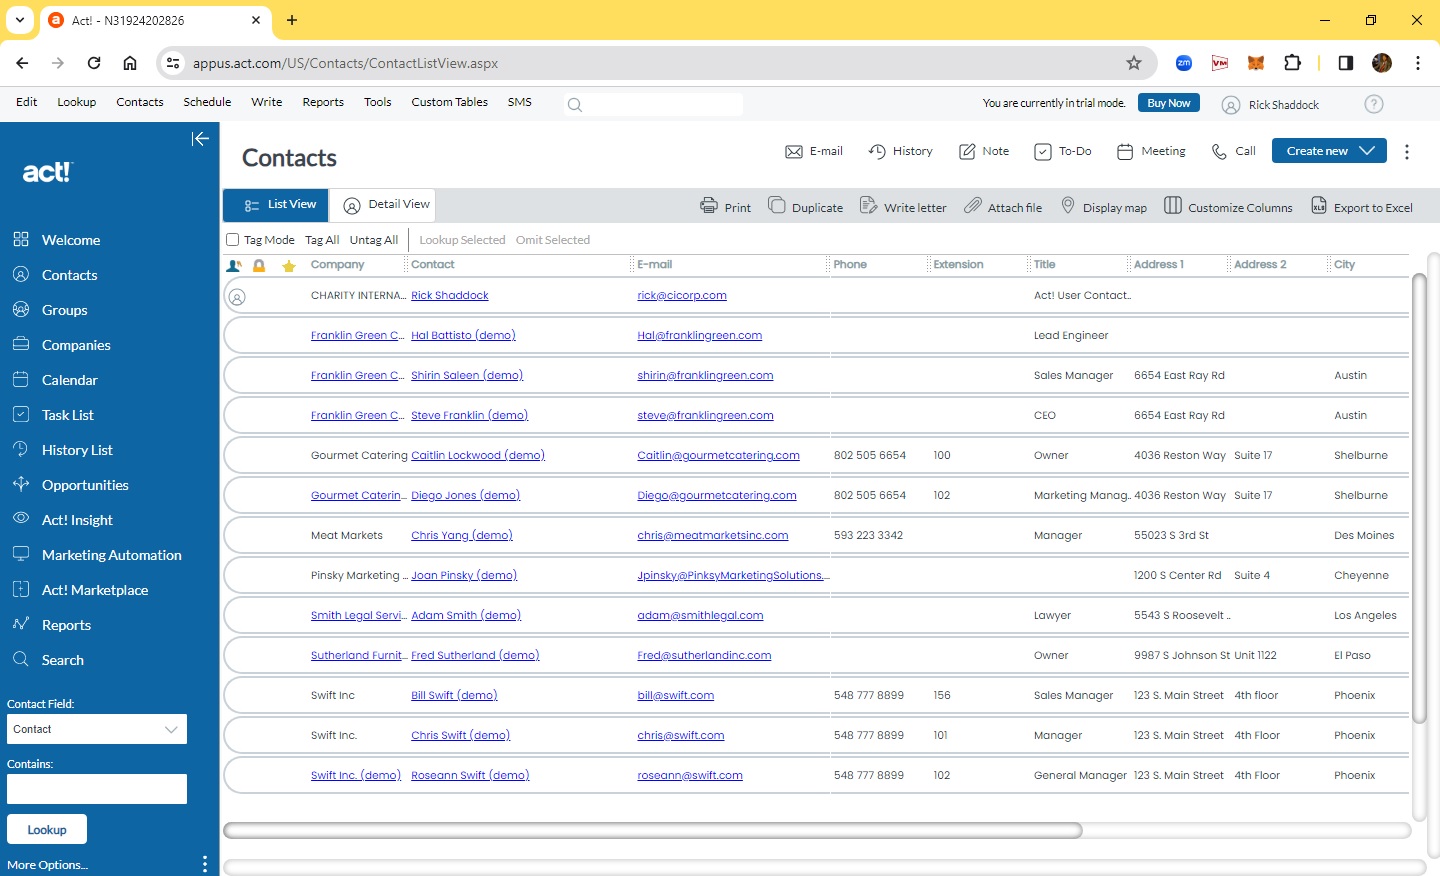The width and height of the screenshot is (1440, 876).
Task: Select Caitlin Lockwood row circle
Action: [x=237, y=456]
